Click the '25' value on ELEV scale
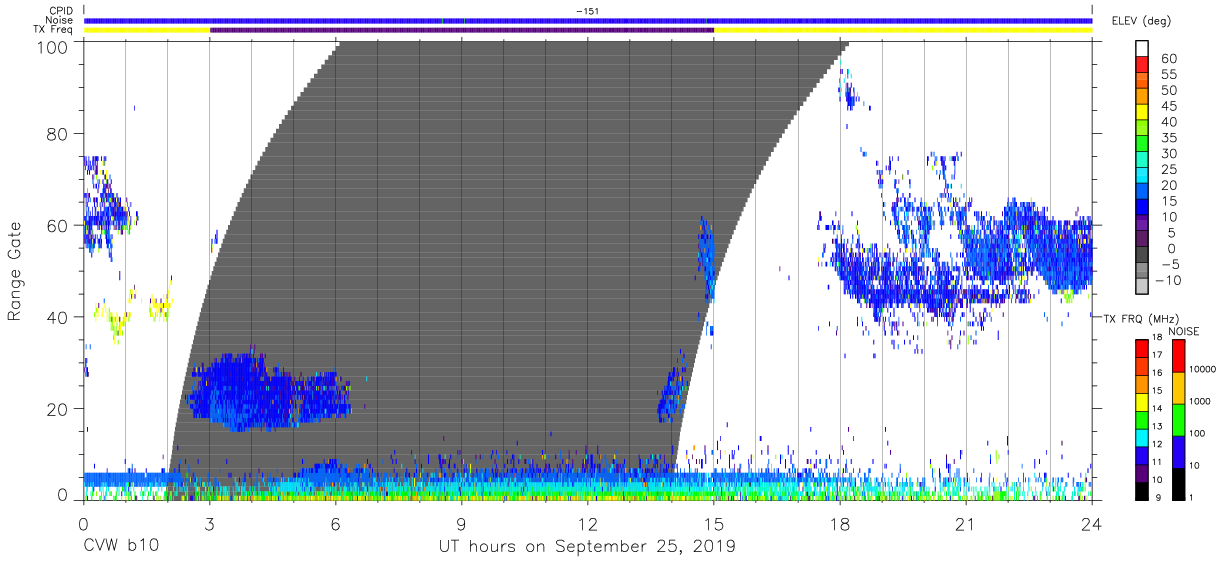This screenshot has width=1228, height=567. click(1169, 170)
